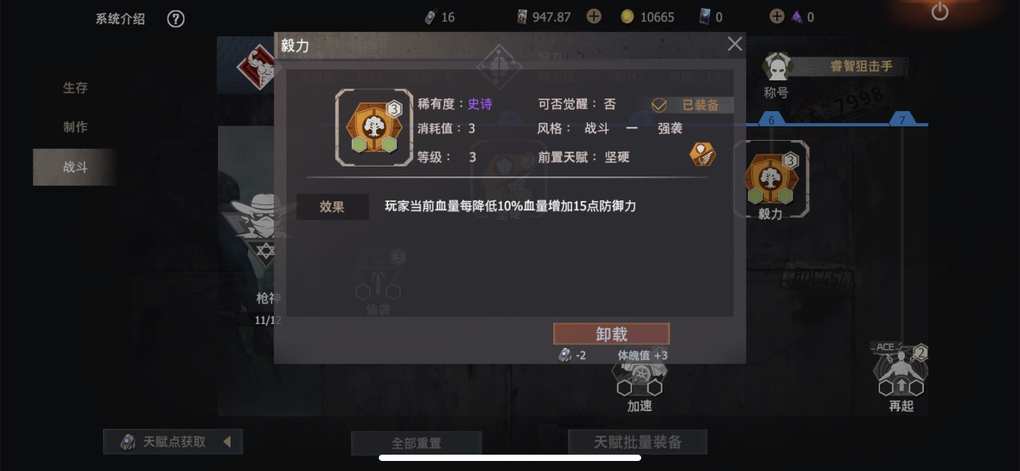Select the 毅力 talent node on tree

coord(772,178)
